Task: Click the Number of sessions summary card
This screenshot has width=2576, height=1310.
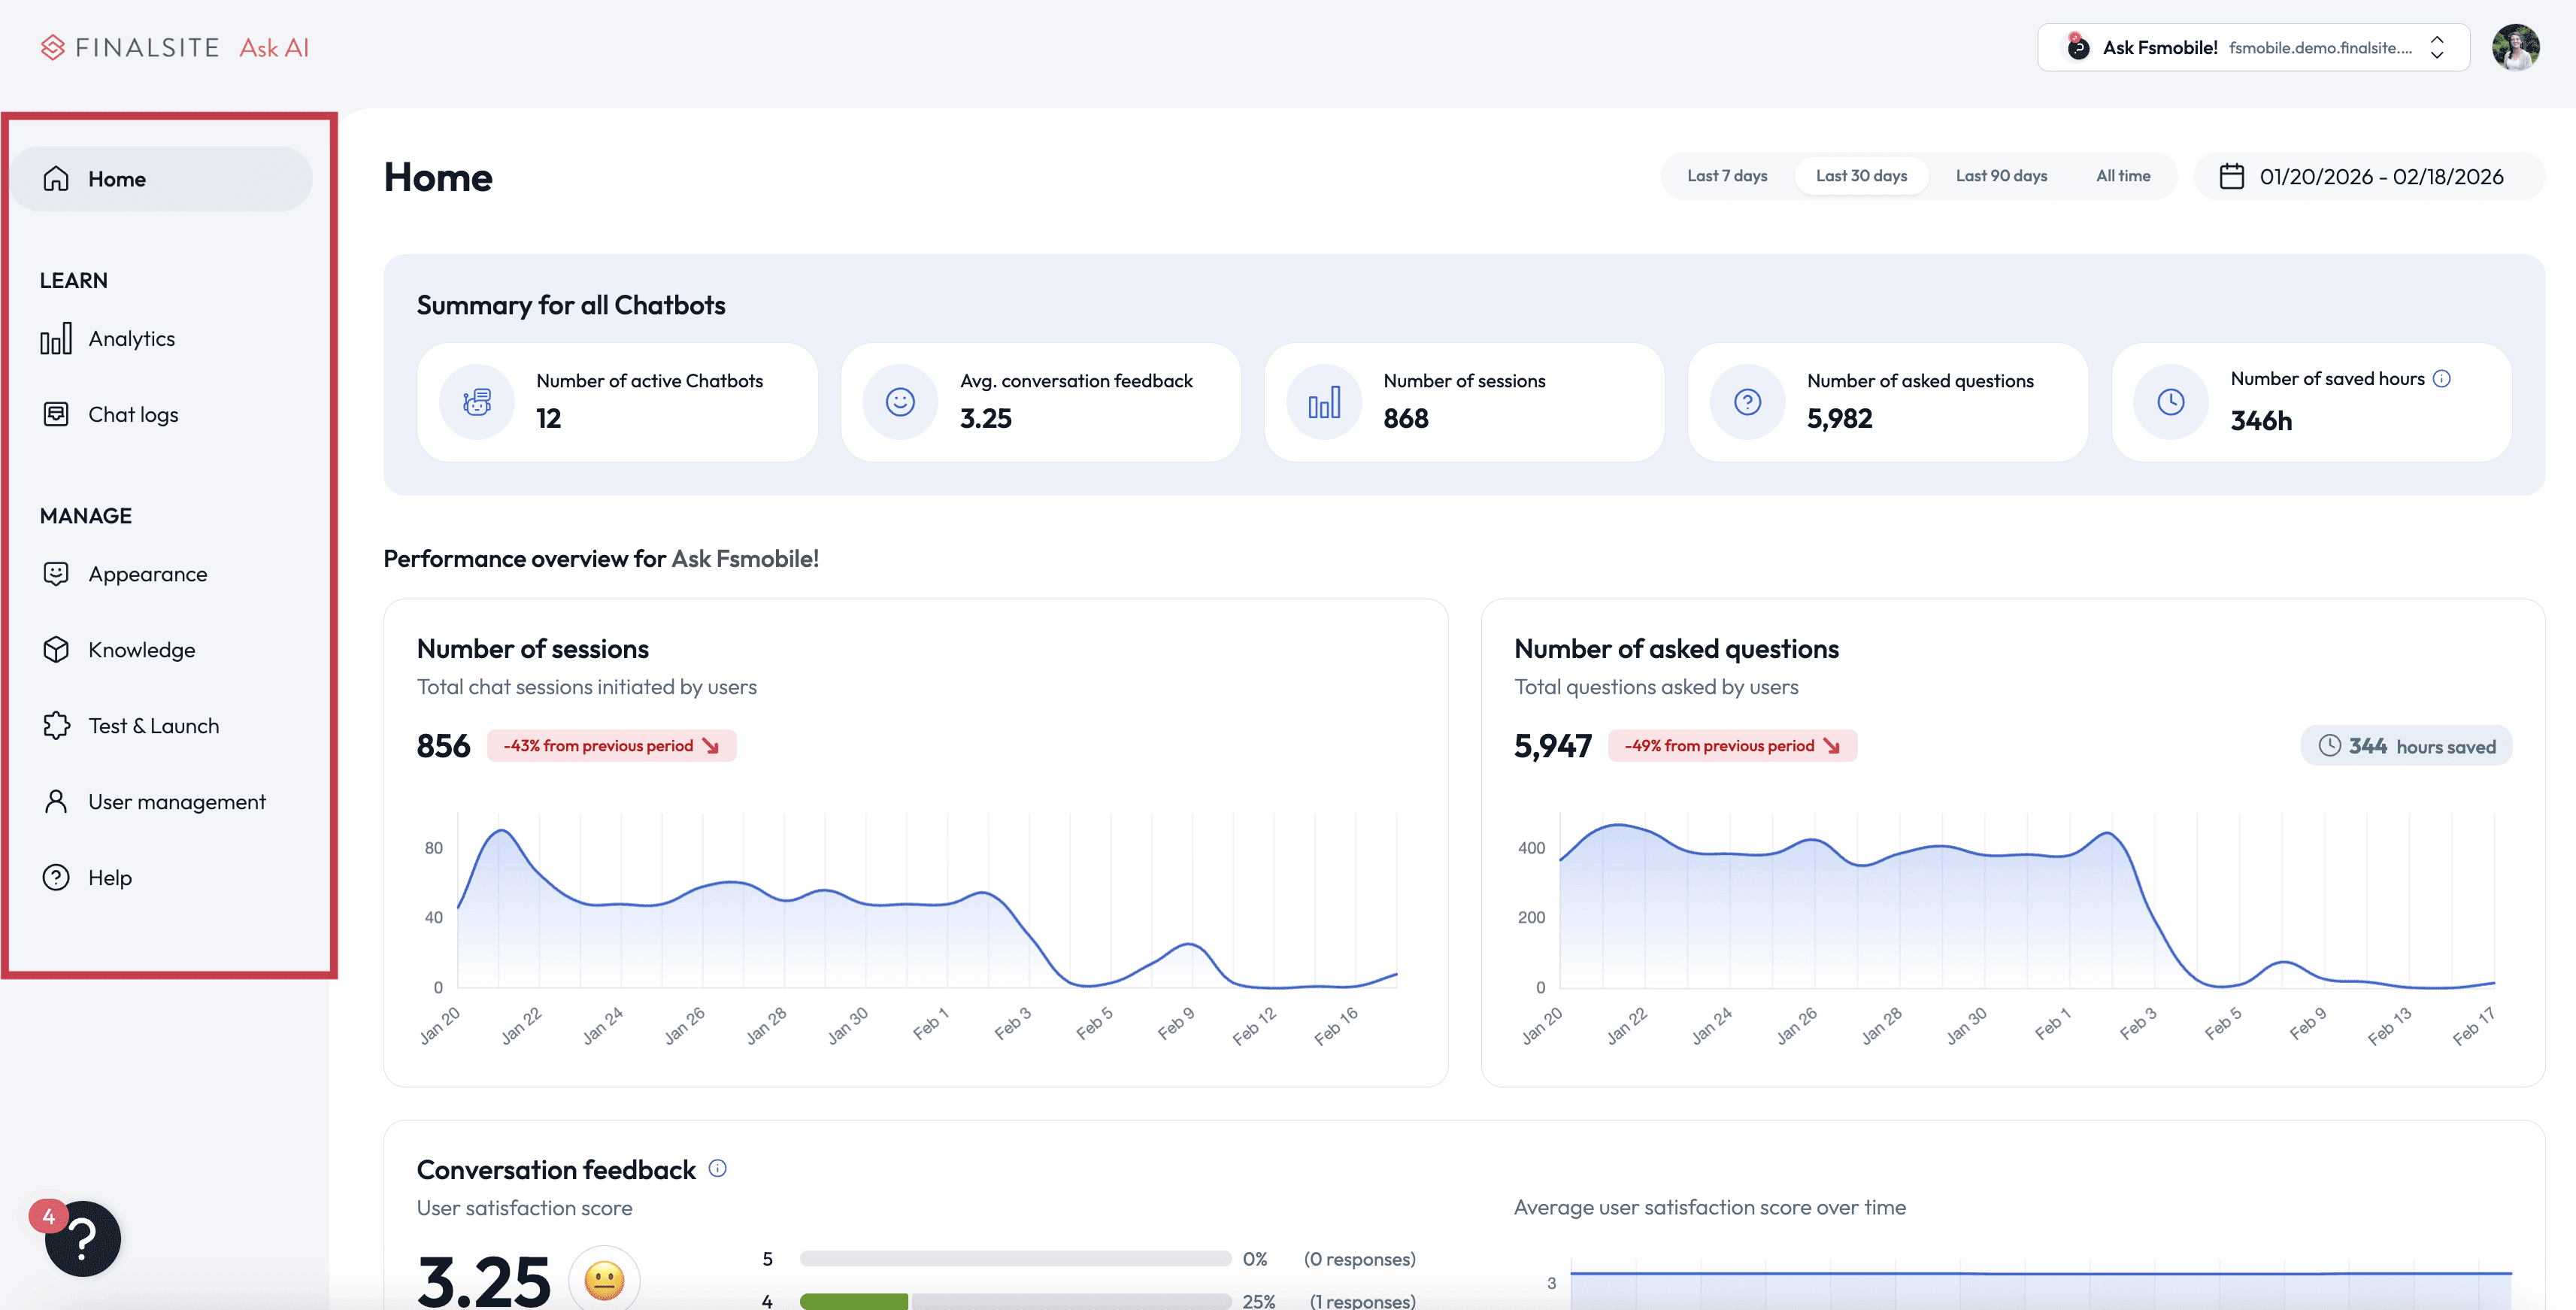Action: coord(1464,402)
